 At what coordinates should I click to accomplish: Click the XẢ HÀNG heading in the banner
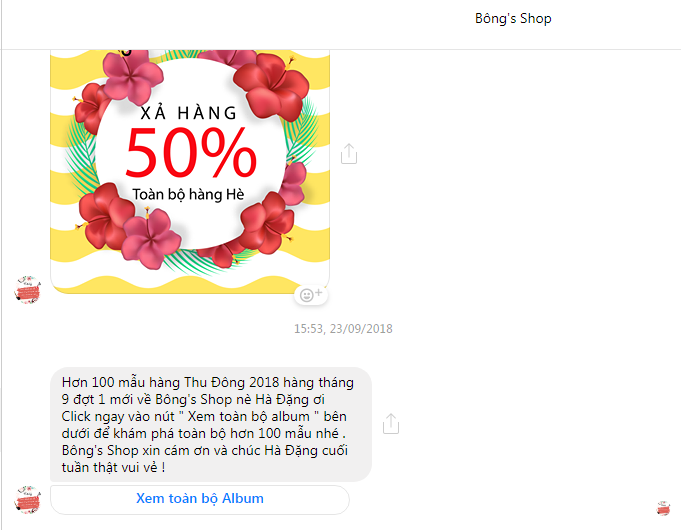point(188,113)
